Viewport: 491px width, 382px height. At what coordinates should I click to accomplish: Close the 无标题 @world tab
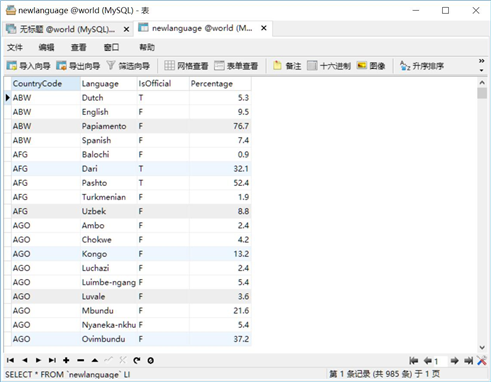click(126, 29)
